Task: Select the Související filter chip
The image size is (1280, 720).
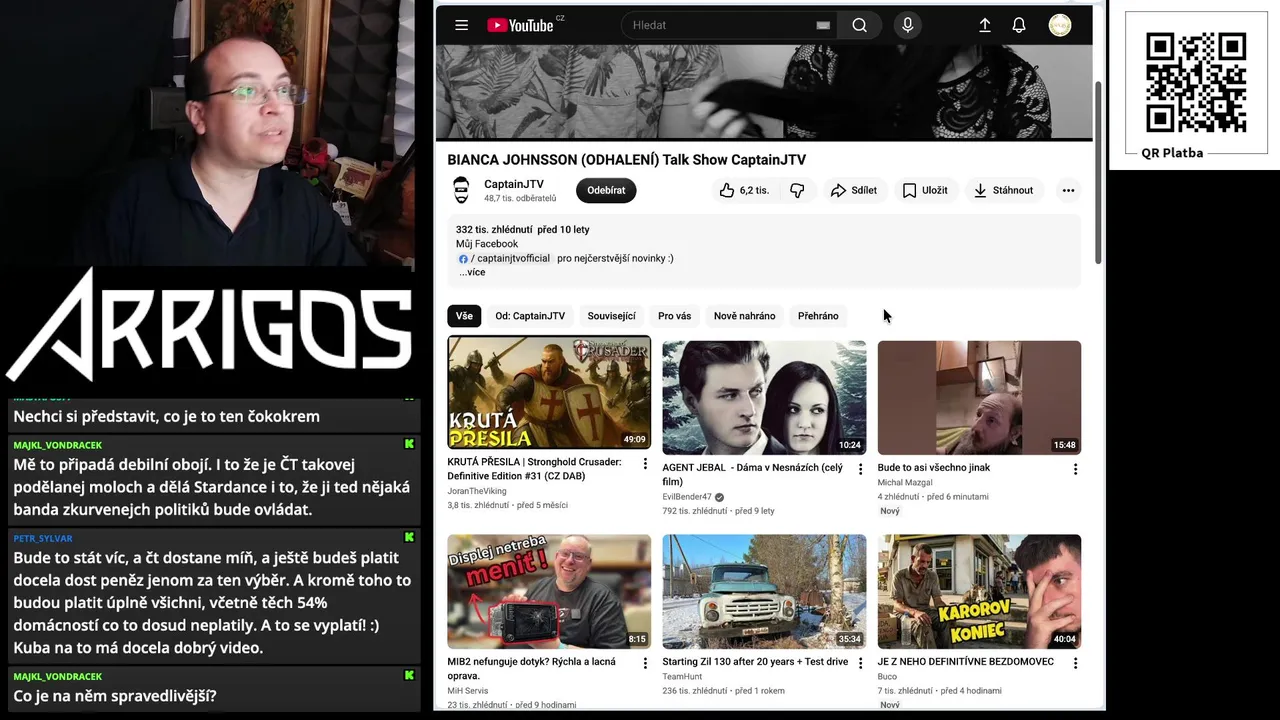Action: pyautogui.click(x=611, y=316)
